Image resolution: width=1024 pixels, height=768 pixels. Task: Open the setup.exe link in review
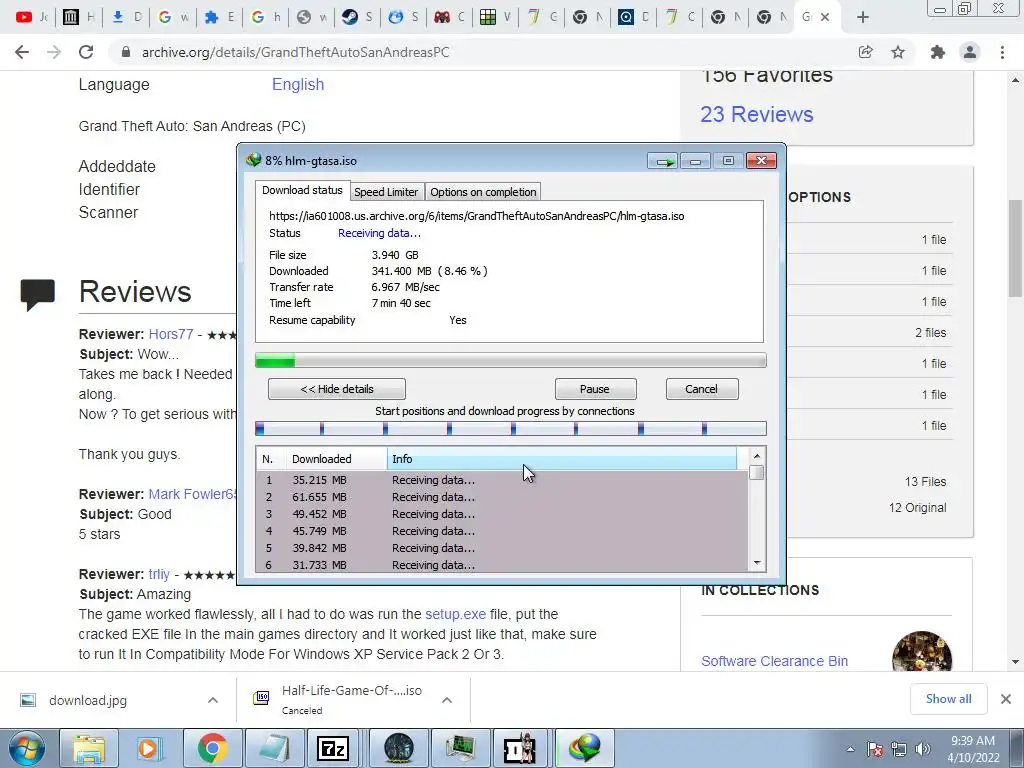pyautogui.click(x=456, y=615)
